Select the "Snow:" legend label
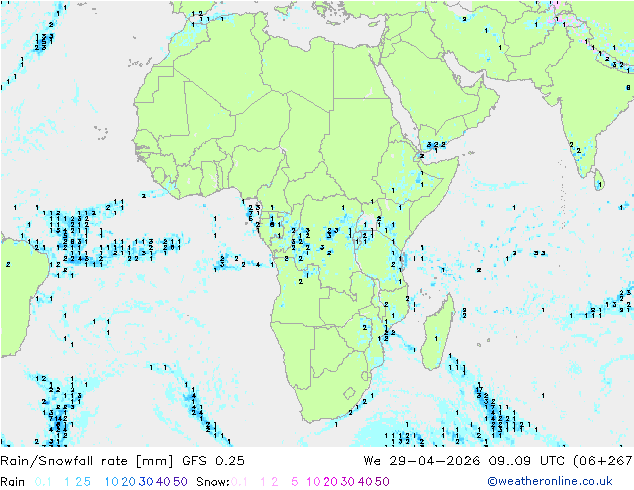 point(213,482)
